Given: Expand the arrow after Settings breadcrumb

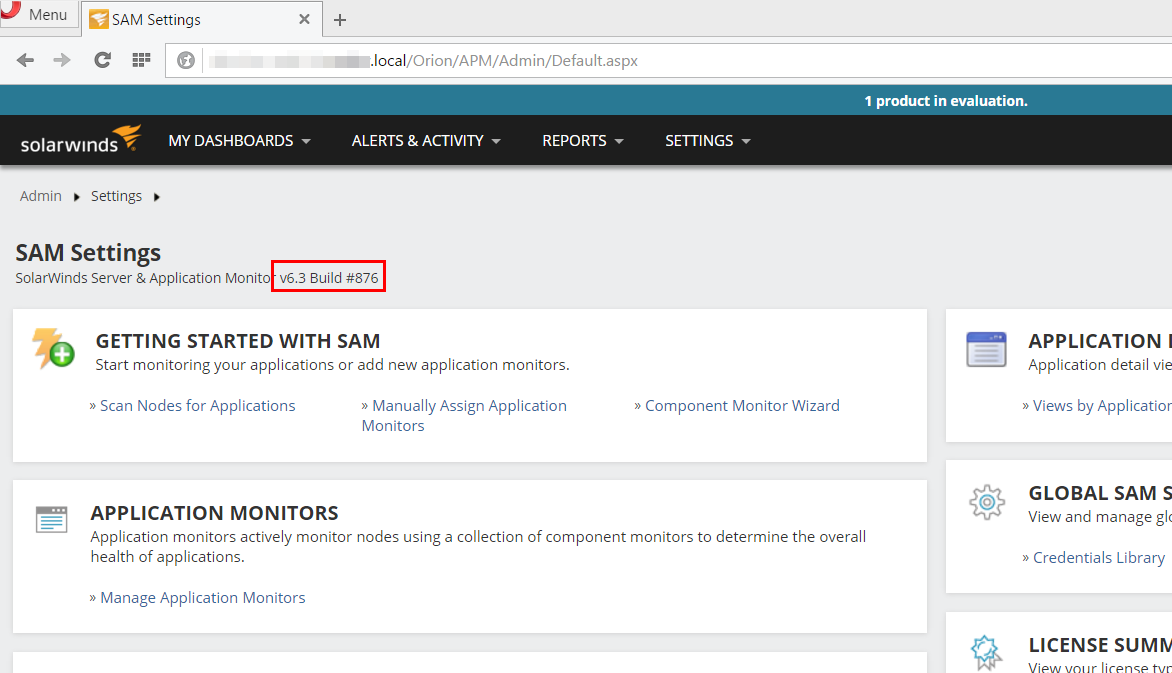Looking at the screenshot, I should click(x=156, y=197).
